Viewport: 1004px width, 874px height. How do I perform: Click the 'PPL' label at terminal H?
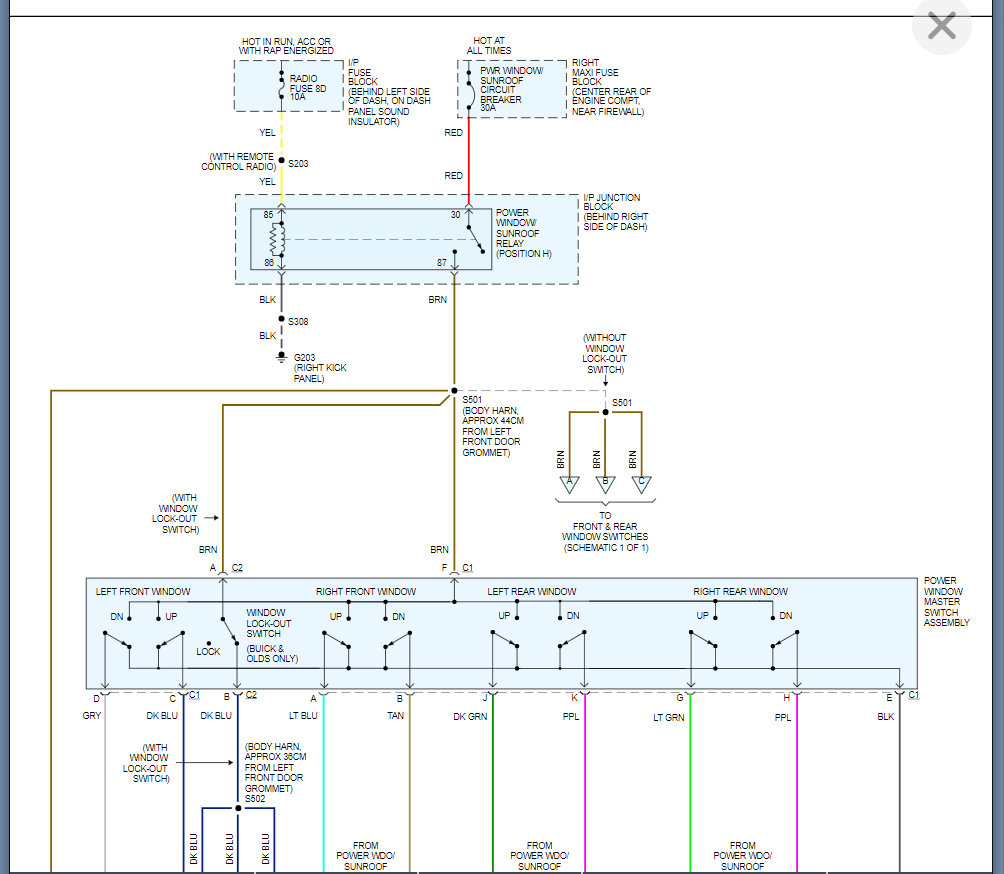782,717
